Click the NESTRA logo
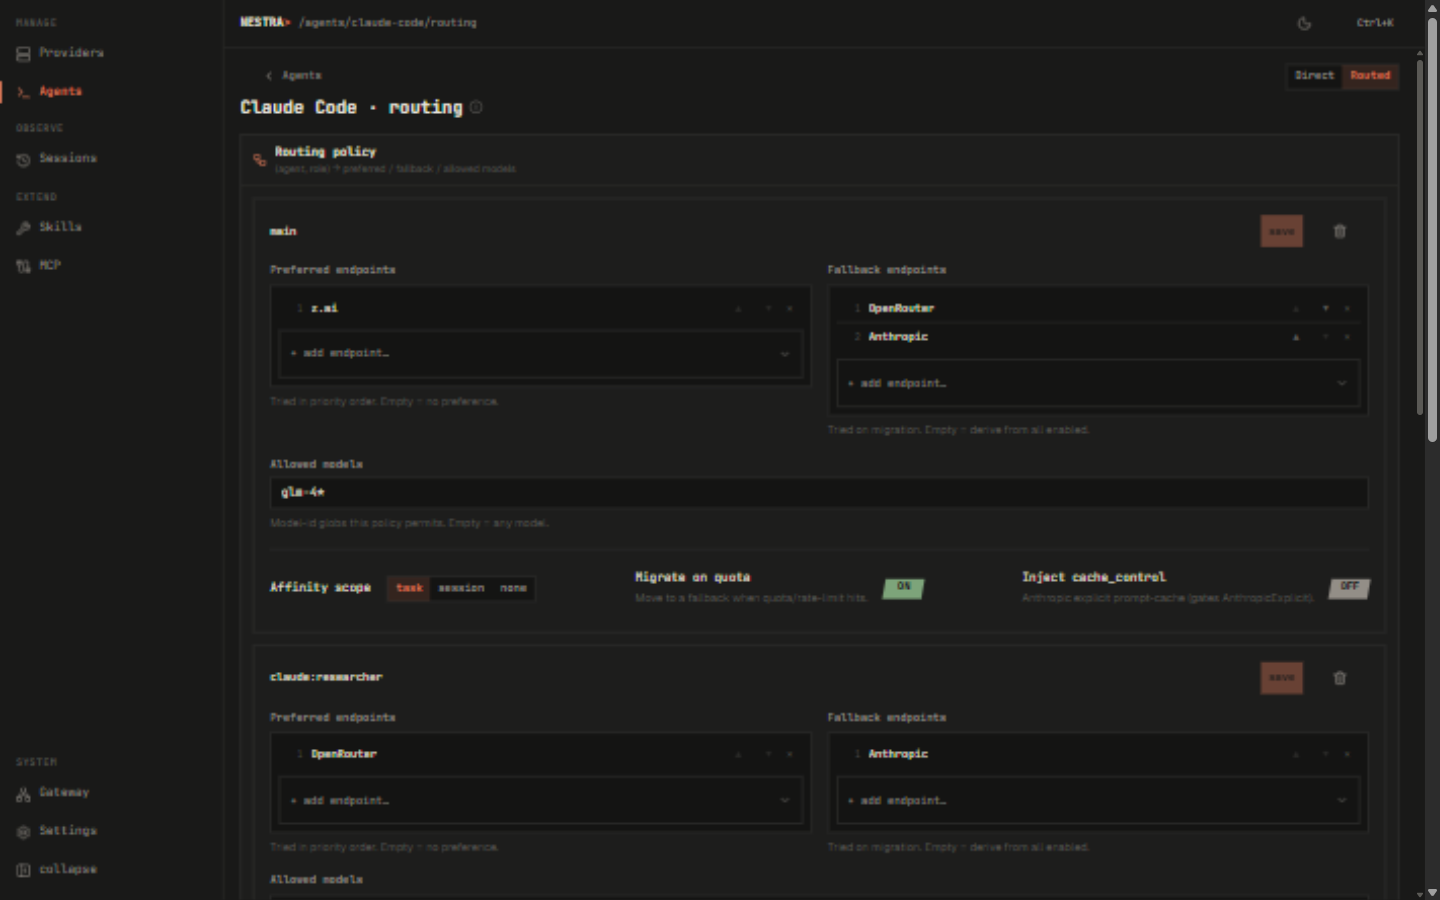The image size is (1440, 900). 264,22
